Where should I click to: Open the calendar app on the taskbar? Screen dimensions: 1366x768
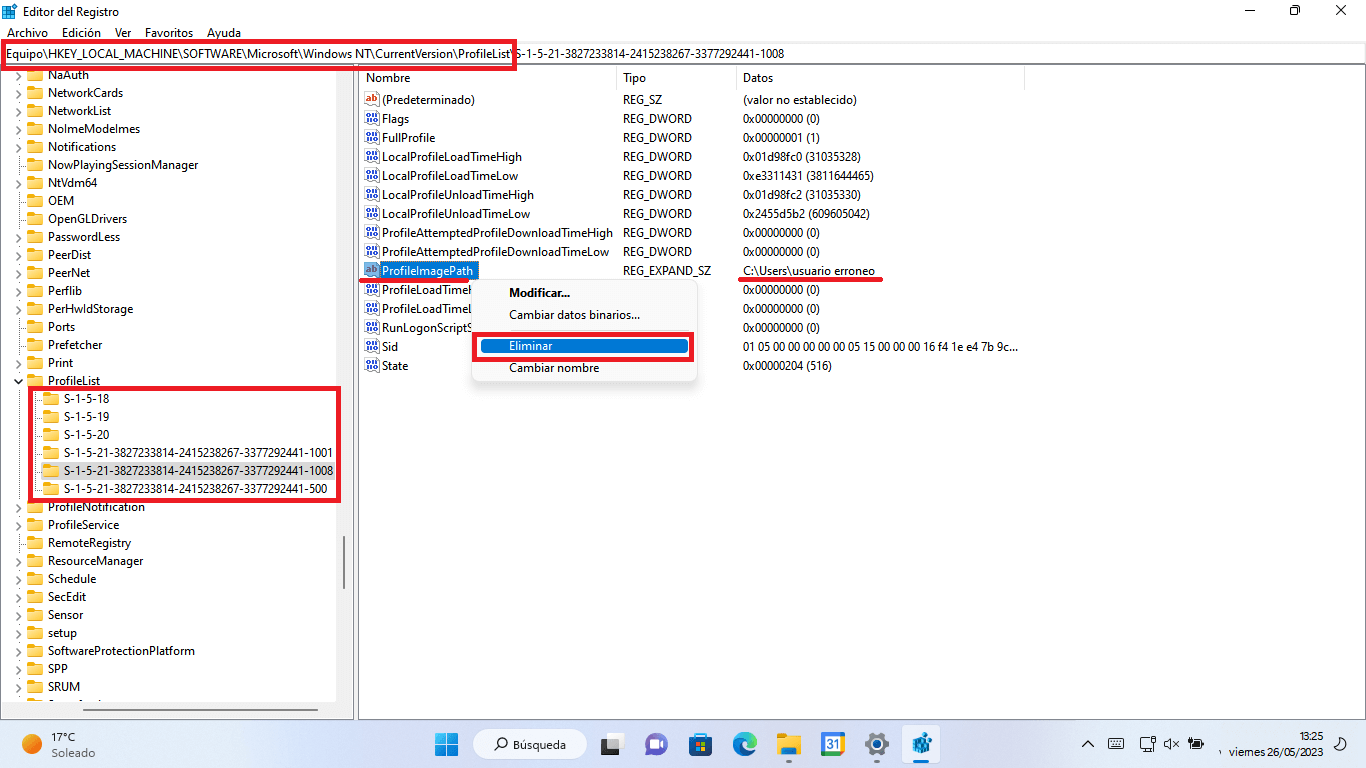(833, 744)
